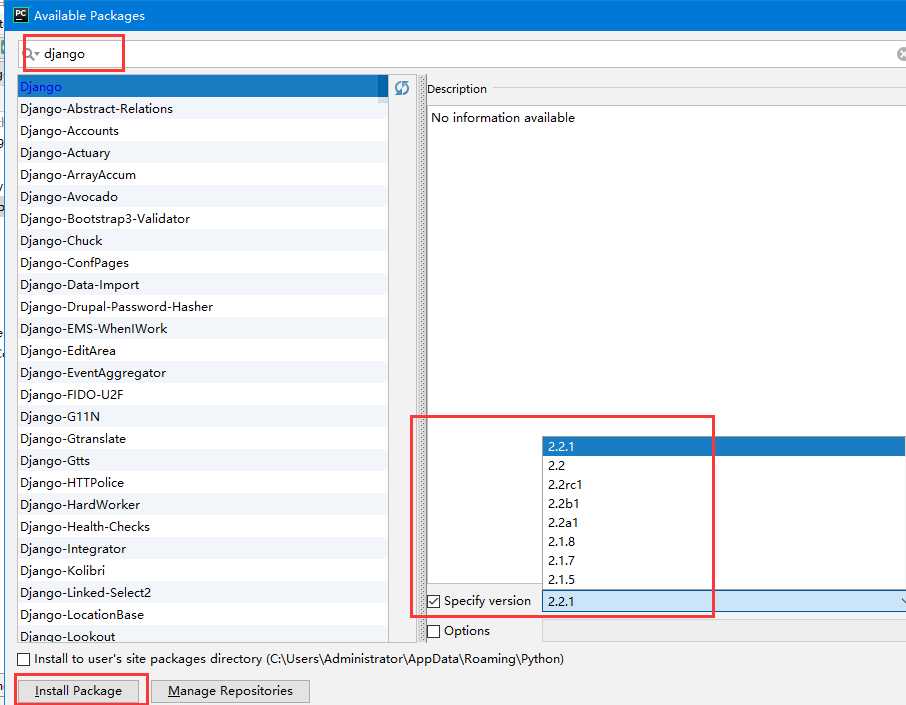Click the PyCharm icon in title bar
This screenshot has height=705, width=906.
click(x=21, y=15)
